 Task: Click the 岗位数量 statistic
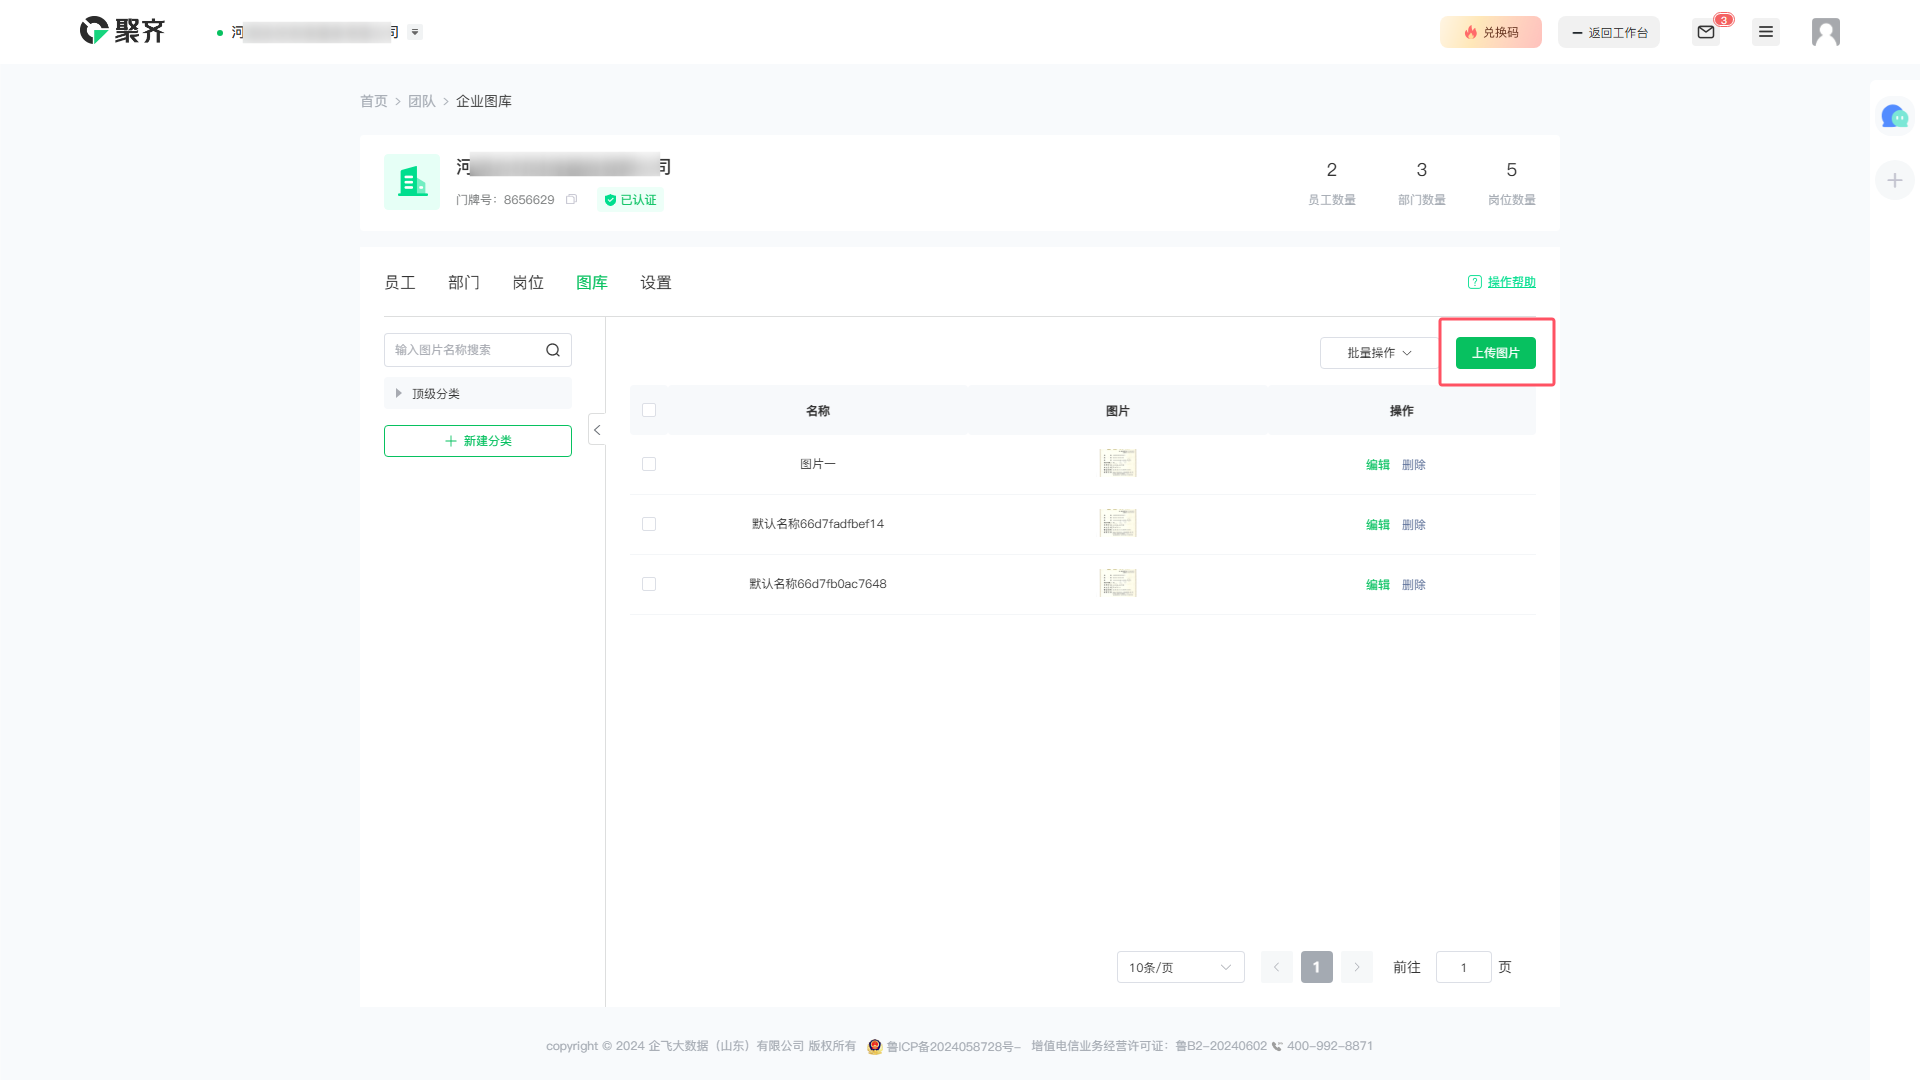point(1512,183)
